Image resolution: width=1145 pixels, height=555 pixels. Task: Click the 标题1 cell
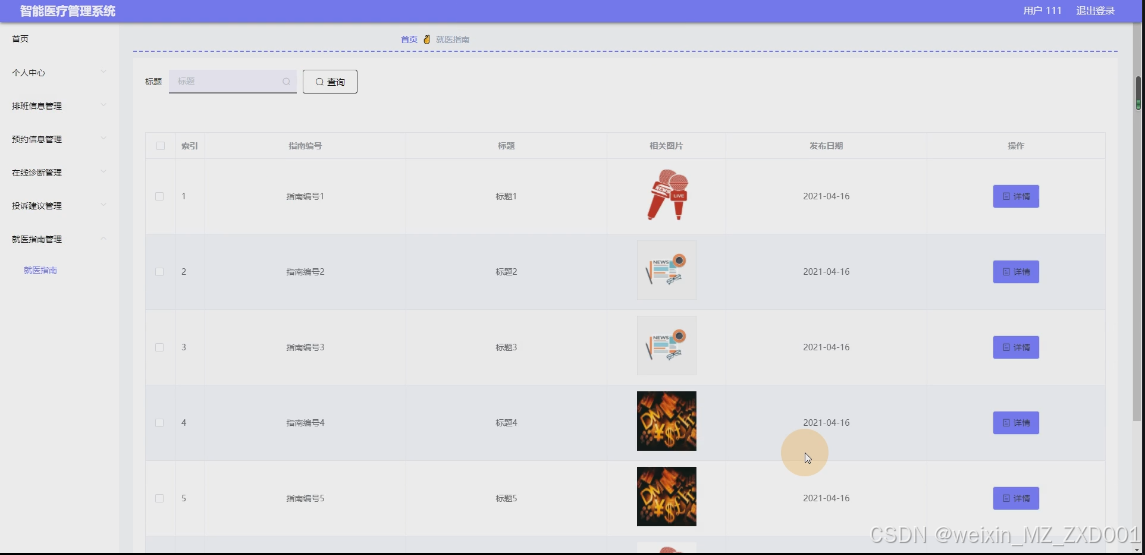tap(506, 196)
